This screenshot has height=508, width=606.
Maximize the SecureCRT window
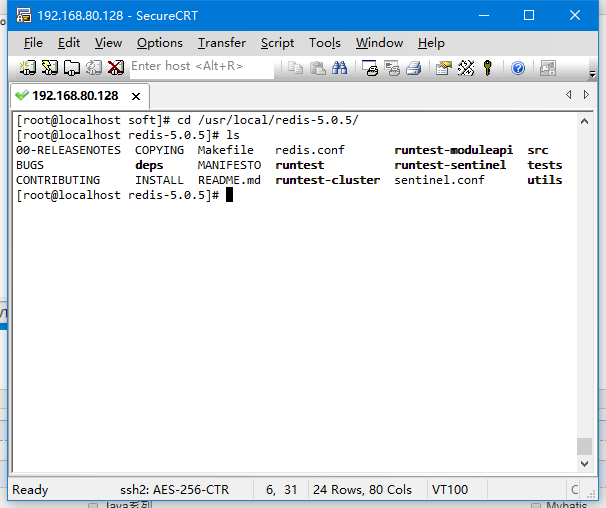pos(529,15)
